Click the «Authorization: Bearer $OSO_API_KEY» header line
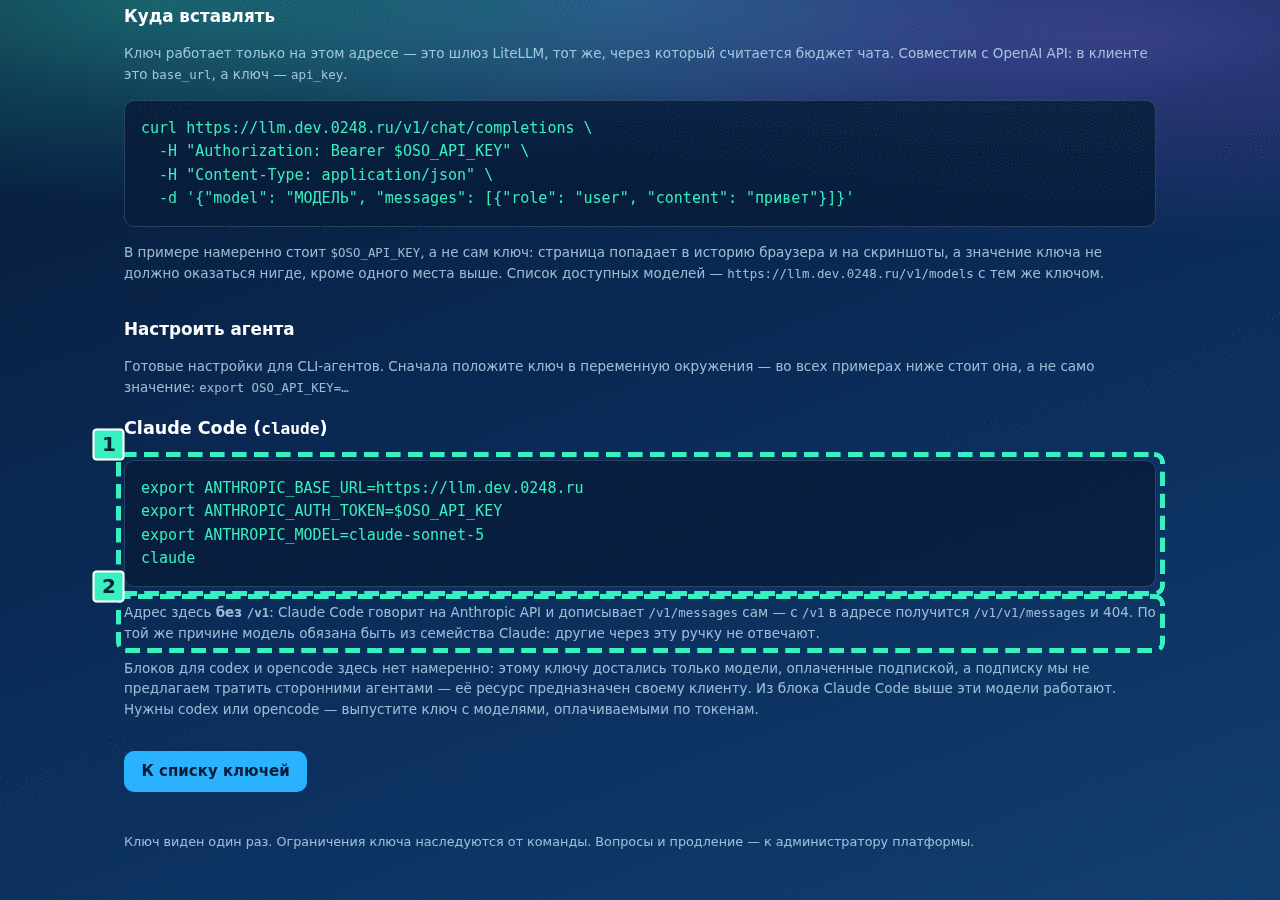1280x900 pixels. coord(344,151)
